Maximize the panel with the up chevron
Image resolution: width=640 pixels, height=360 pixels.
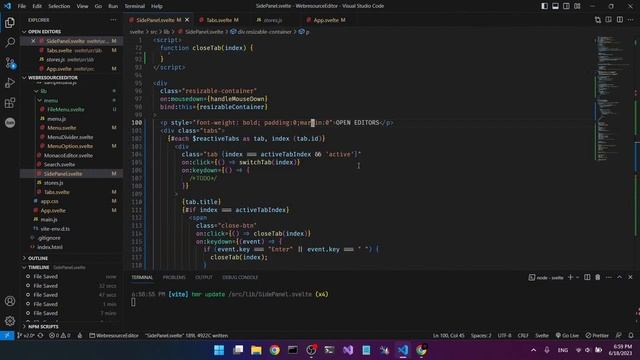620,277
